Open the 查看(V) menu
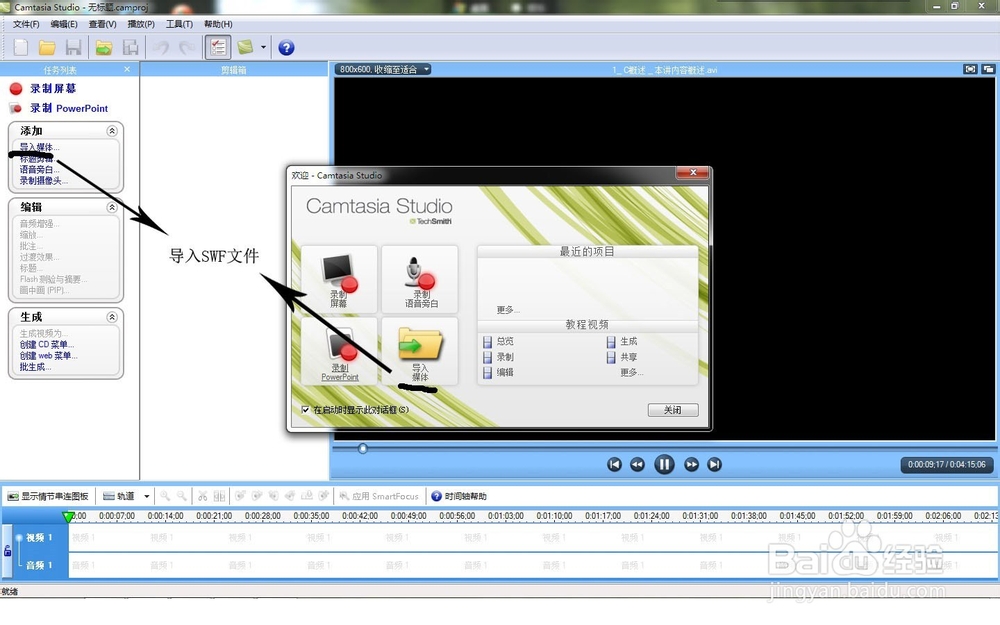Screen dimensions: 1000x625 102,24
